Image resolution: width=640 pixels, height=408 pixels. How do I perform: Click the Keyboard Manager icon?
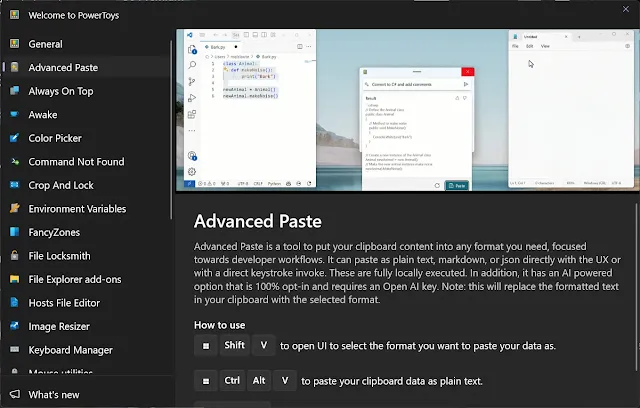click(x=15, y=349)
